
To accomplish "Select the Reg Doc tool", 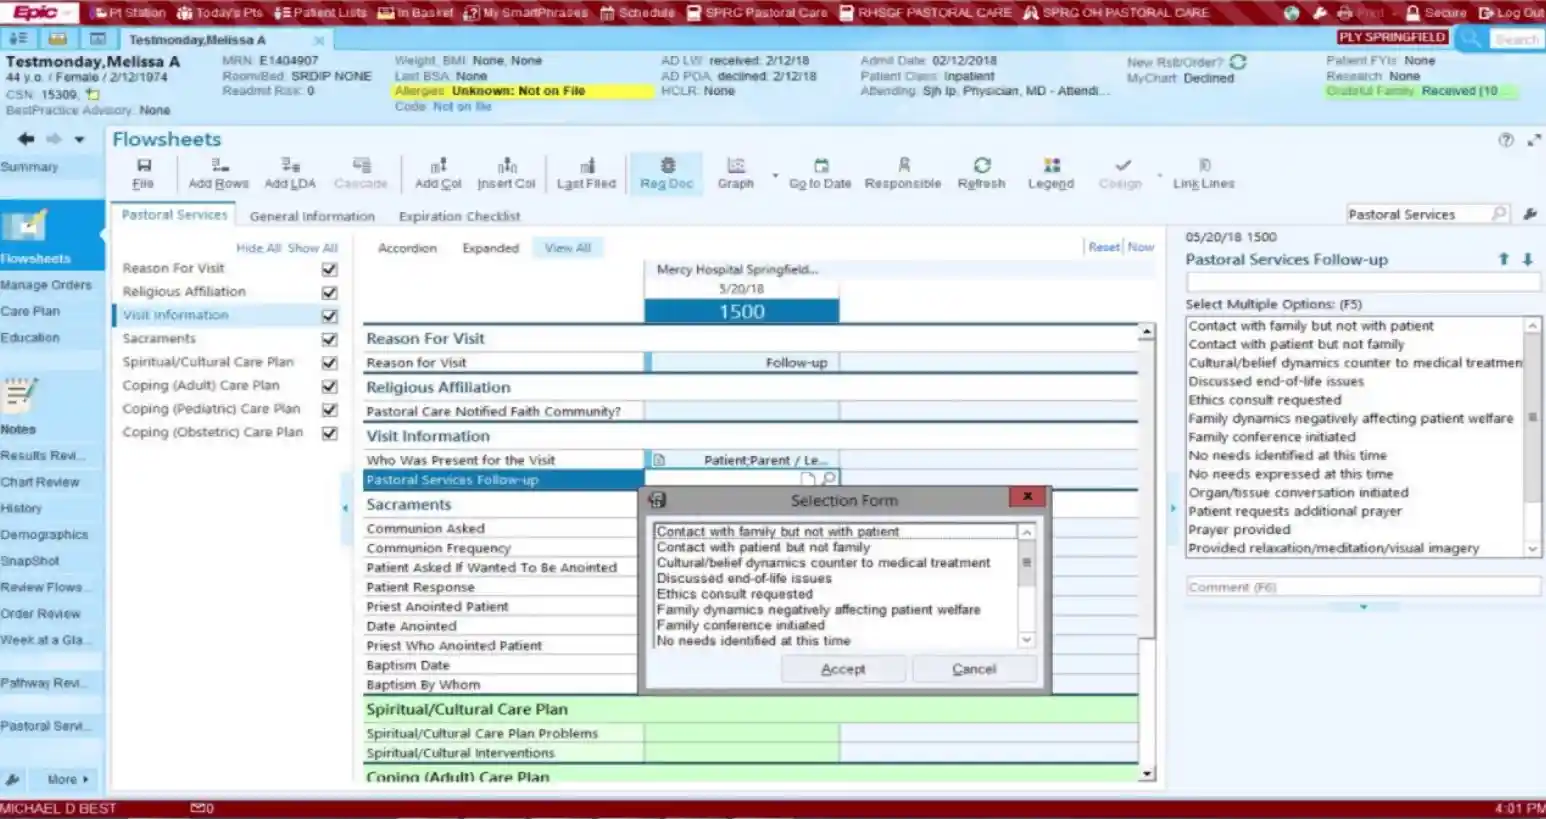I will pyautogui.click(x=666, y=172).
